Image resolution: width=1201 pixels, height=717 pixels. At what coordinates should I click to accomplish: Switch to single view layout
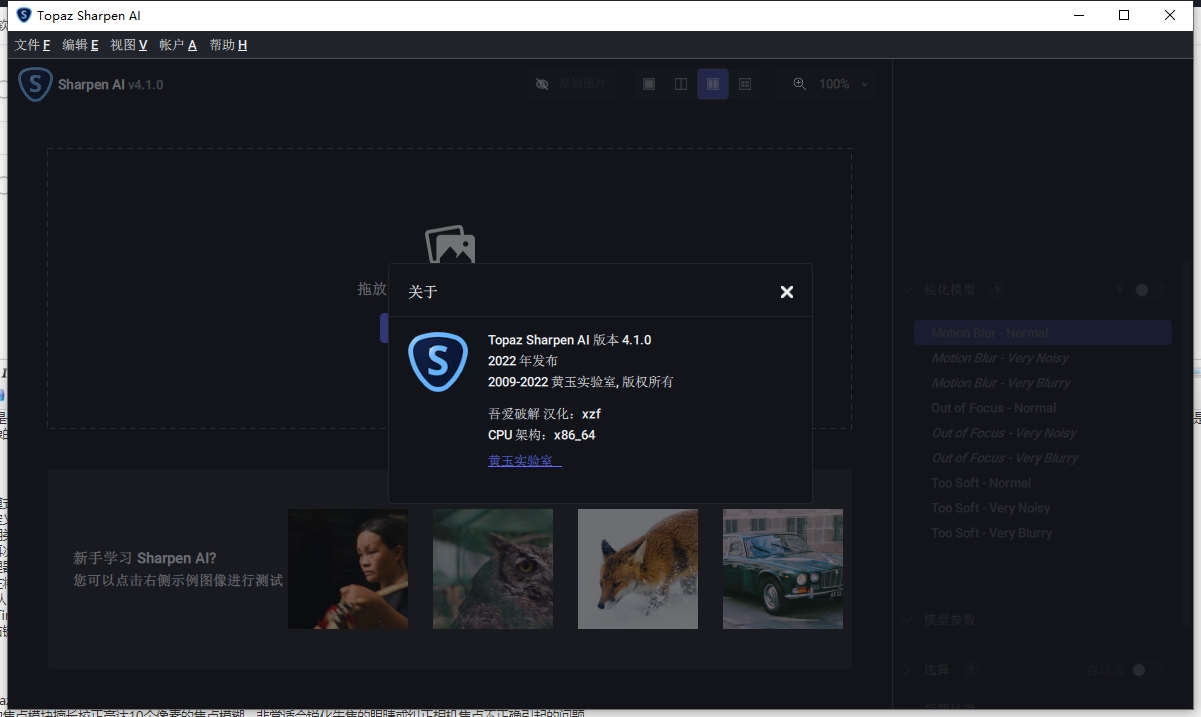(x=649, y=84)
